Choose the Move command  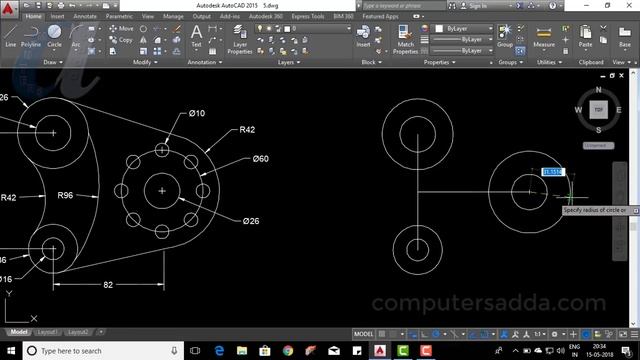pos(121,29)
